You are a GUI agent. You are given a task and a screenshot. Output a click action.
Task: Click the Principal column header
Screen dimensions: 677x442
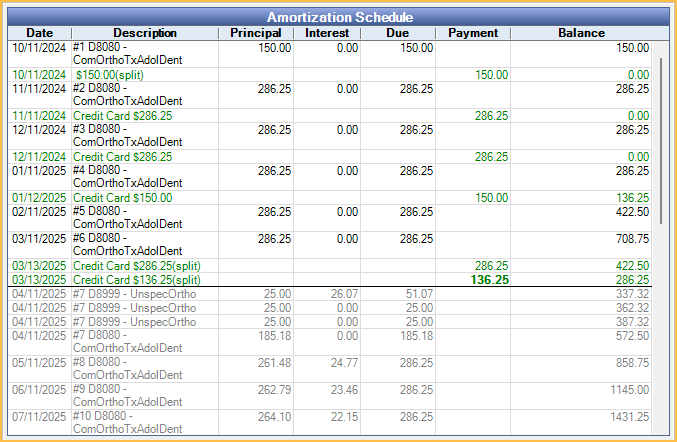(x=255, y=33)
